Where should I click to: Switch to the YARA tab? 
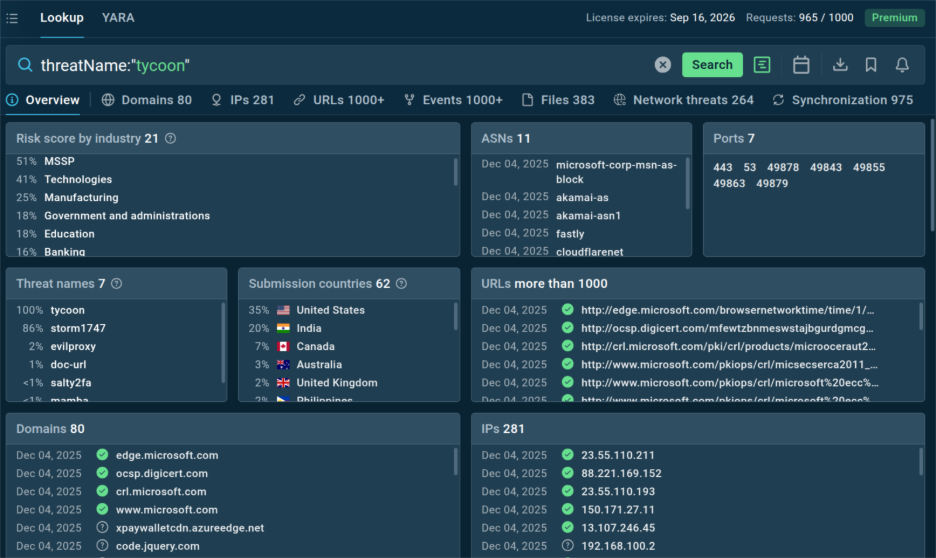click(x=118, y=18)
